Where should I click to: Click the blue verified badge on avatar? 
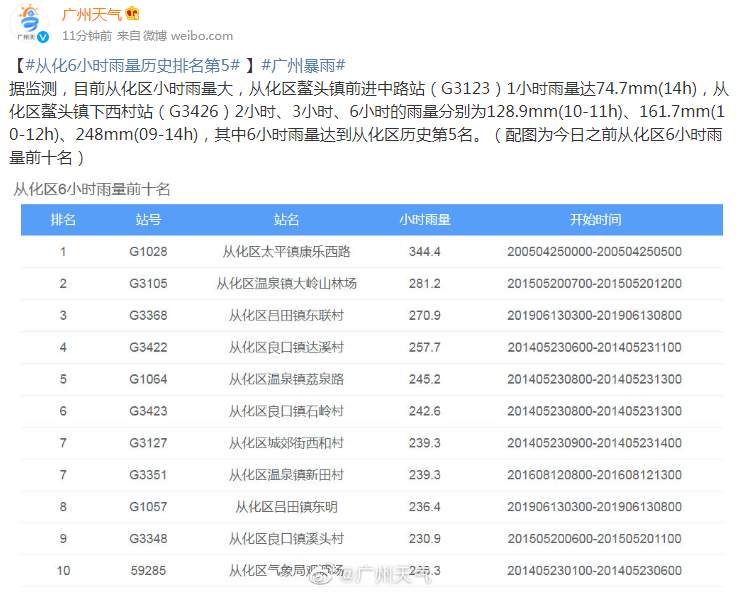point(43,36)
